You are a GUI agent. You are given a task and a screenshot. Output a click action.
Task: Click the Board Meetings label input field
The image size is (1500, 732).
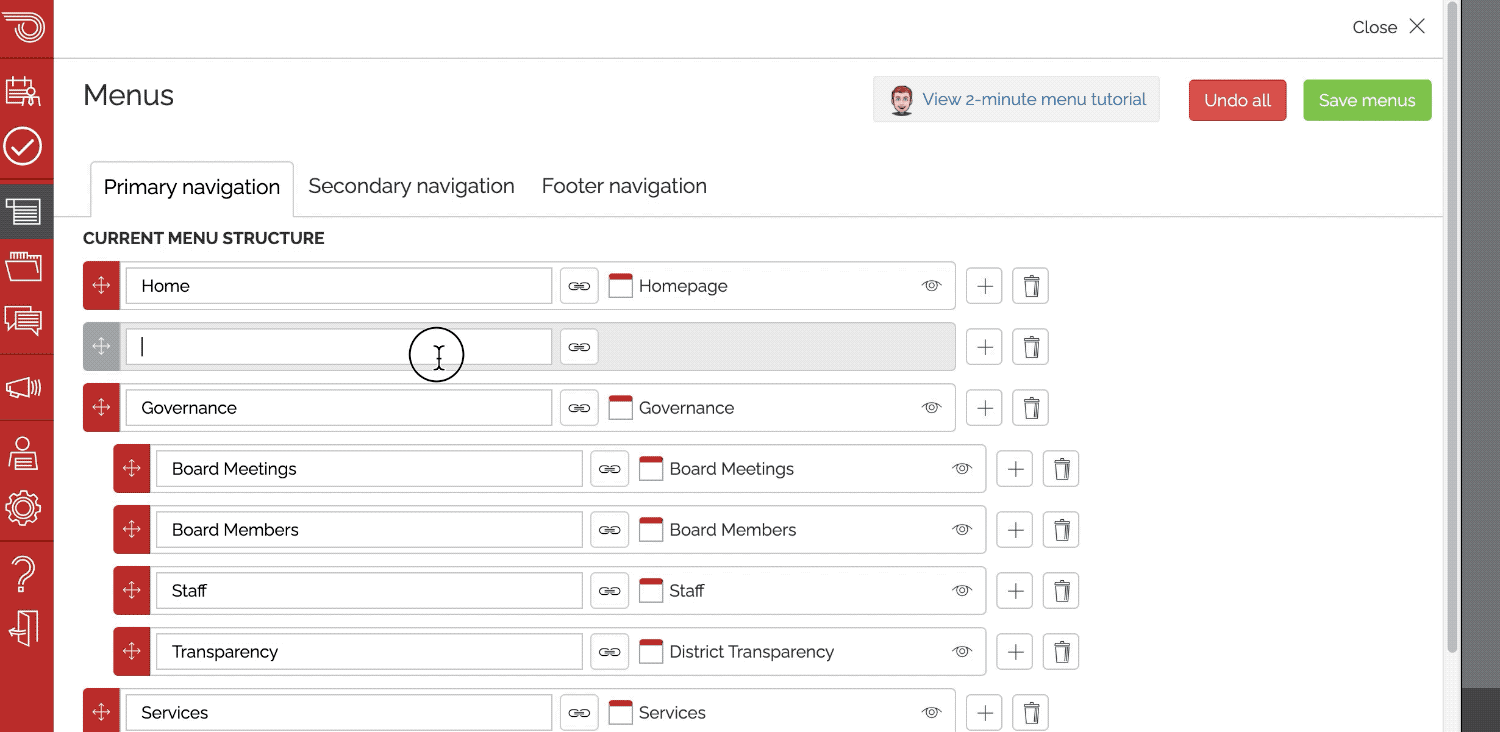[369, 469]
